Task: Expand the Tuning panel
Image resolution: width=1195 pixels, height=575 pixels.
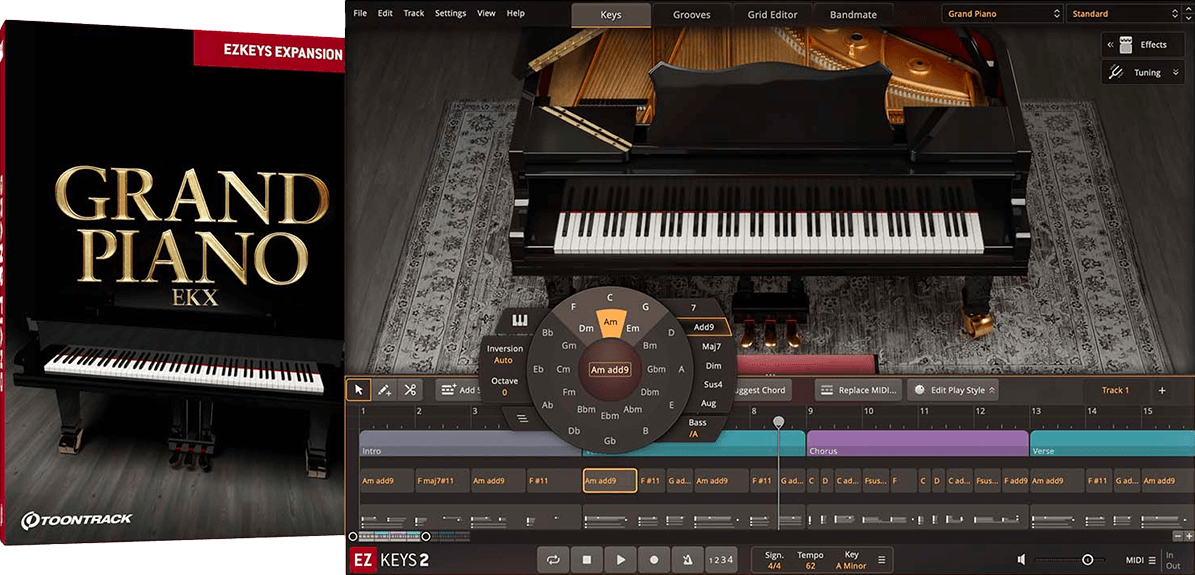Action: pyautogui.click(x=1176, y=72)
